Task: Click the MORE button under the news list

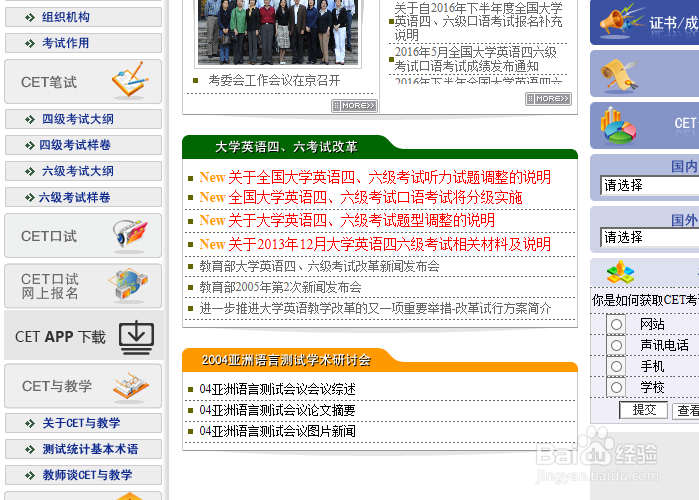Action: coord(548,98)
